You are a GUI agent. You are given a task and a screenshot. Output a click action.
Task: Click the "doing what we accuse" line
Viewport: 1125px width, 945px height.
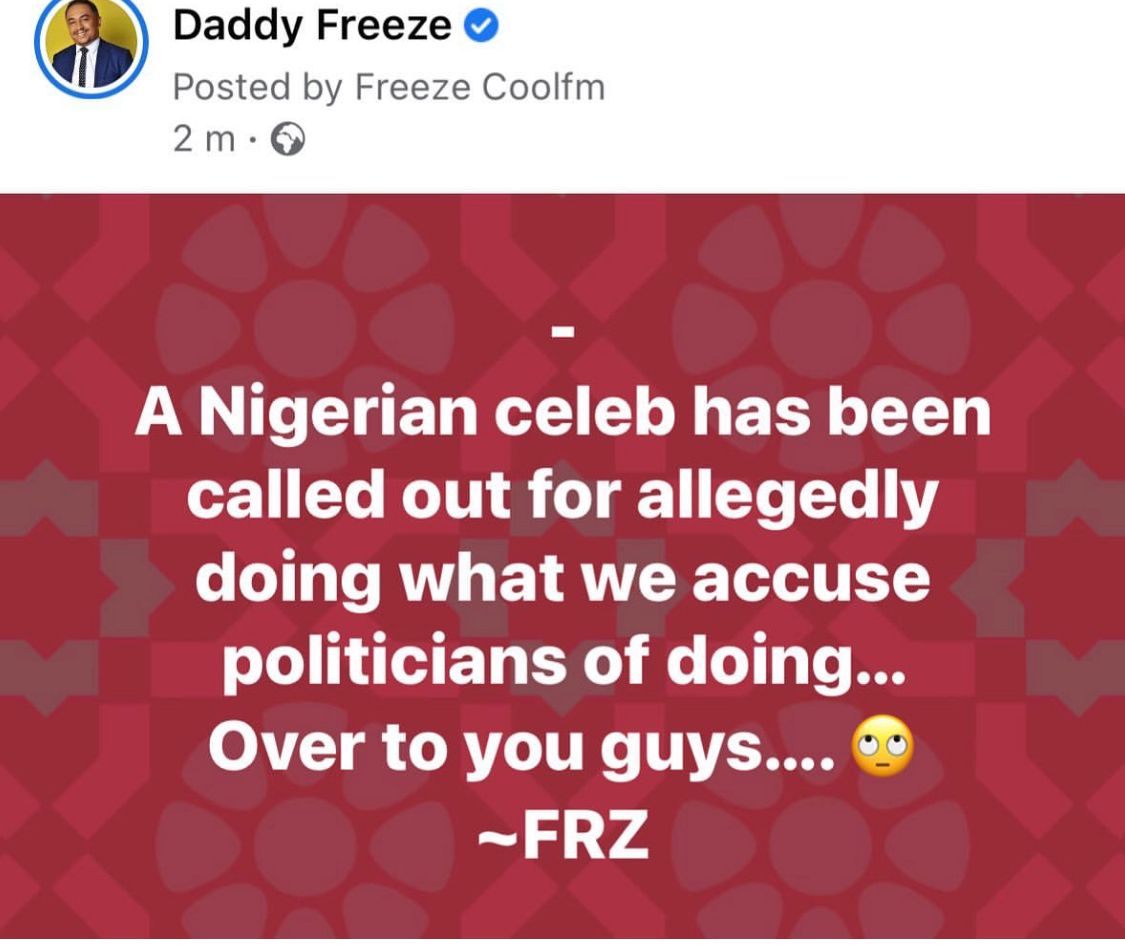coord(562,580)
